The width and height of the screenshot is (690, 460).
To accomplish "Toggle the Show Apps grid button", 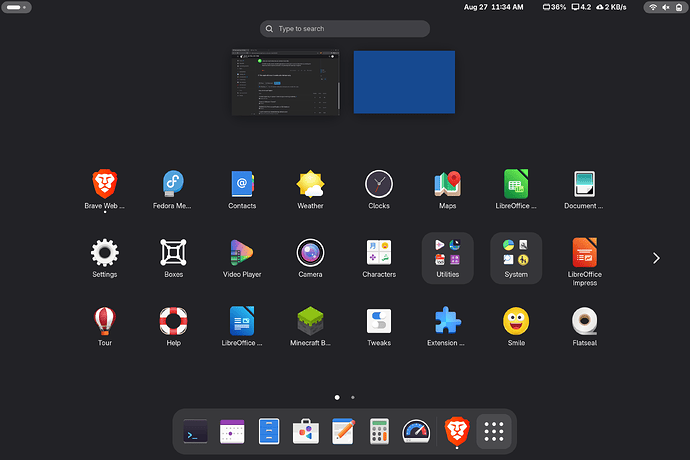I will [x=494, y=431].
